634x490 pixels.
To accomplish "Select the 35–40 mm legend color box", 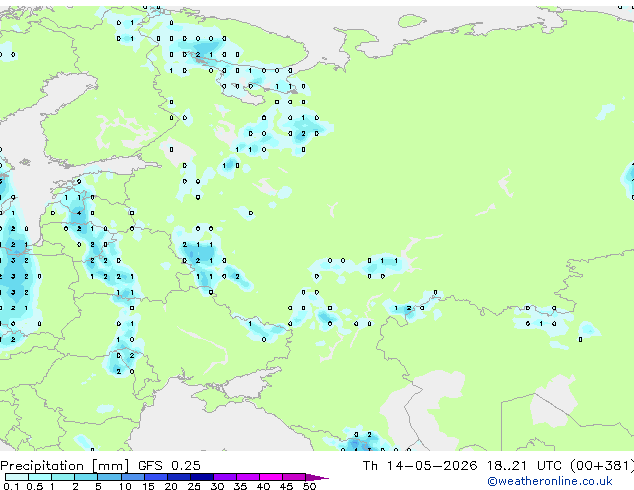I will click(248, 477).
